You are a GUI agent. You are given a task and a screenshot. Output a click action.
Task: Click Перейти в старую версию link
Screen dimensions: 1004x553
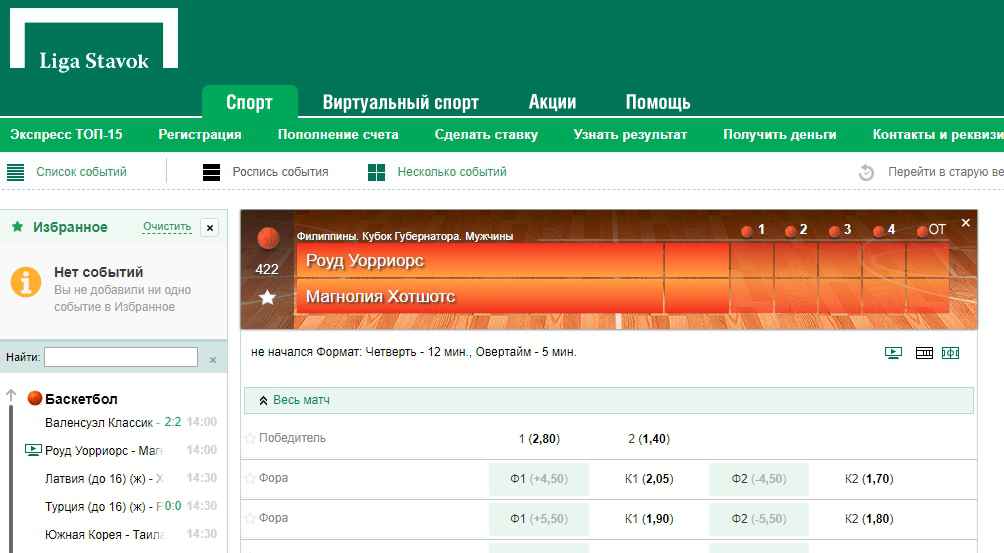pyautogui.click(x=946, y=172)
